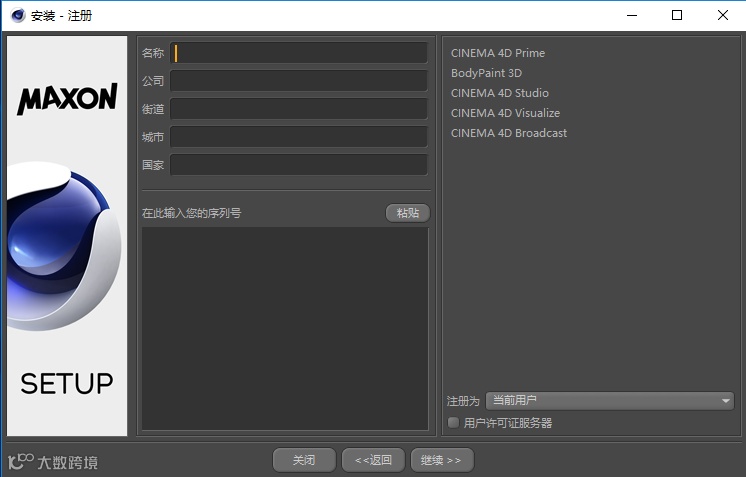
Task: Click the Cinema 4D title bar icon
Action: [x=18, y=15]
